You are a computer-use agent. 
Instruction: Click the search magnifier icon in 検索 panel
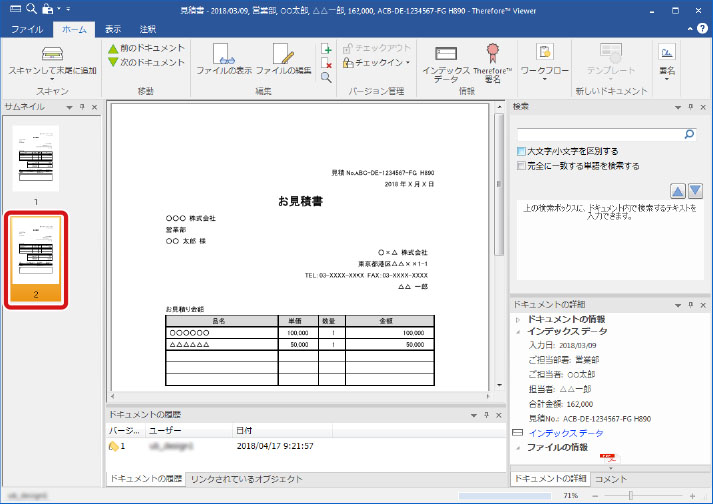click(689, 132)
